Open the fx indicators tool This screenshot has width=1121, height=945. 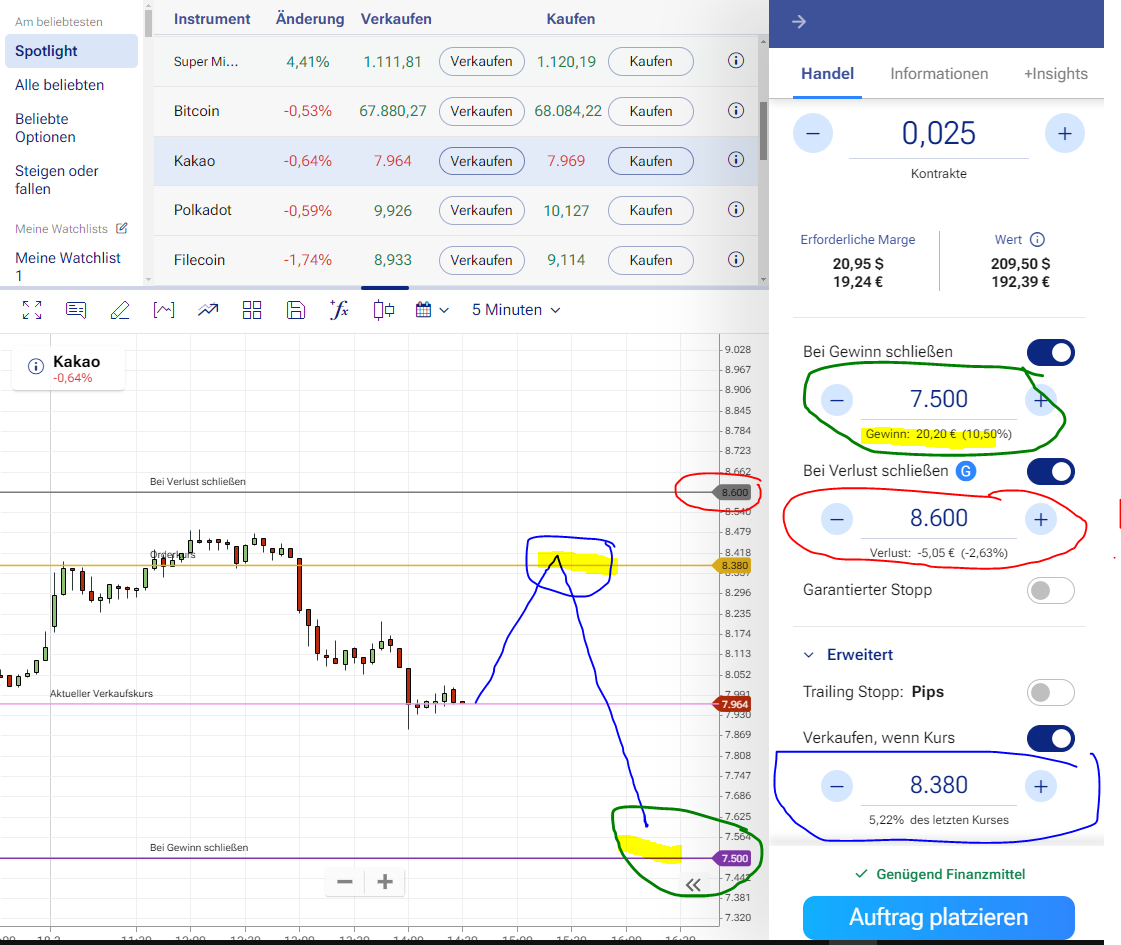339,310
